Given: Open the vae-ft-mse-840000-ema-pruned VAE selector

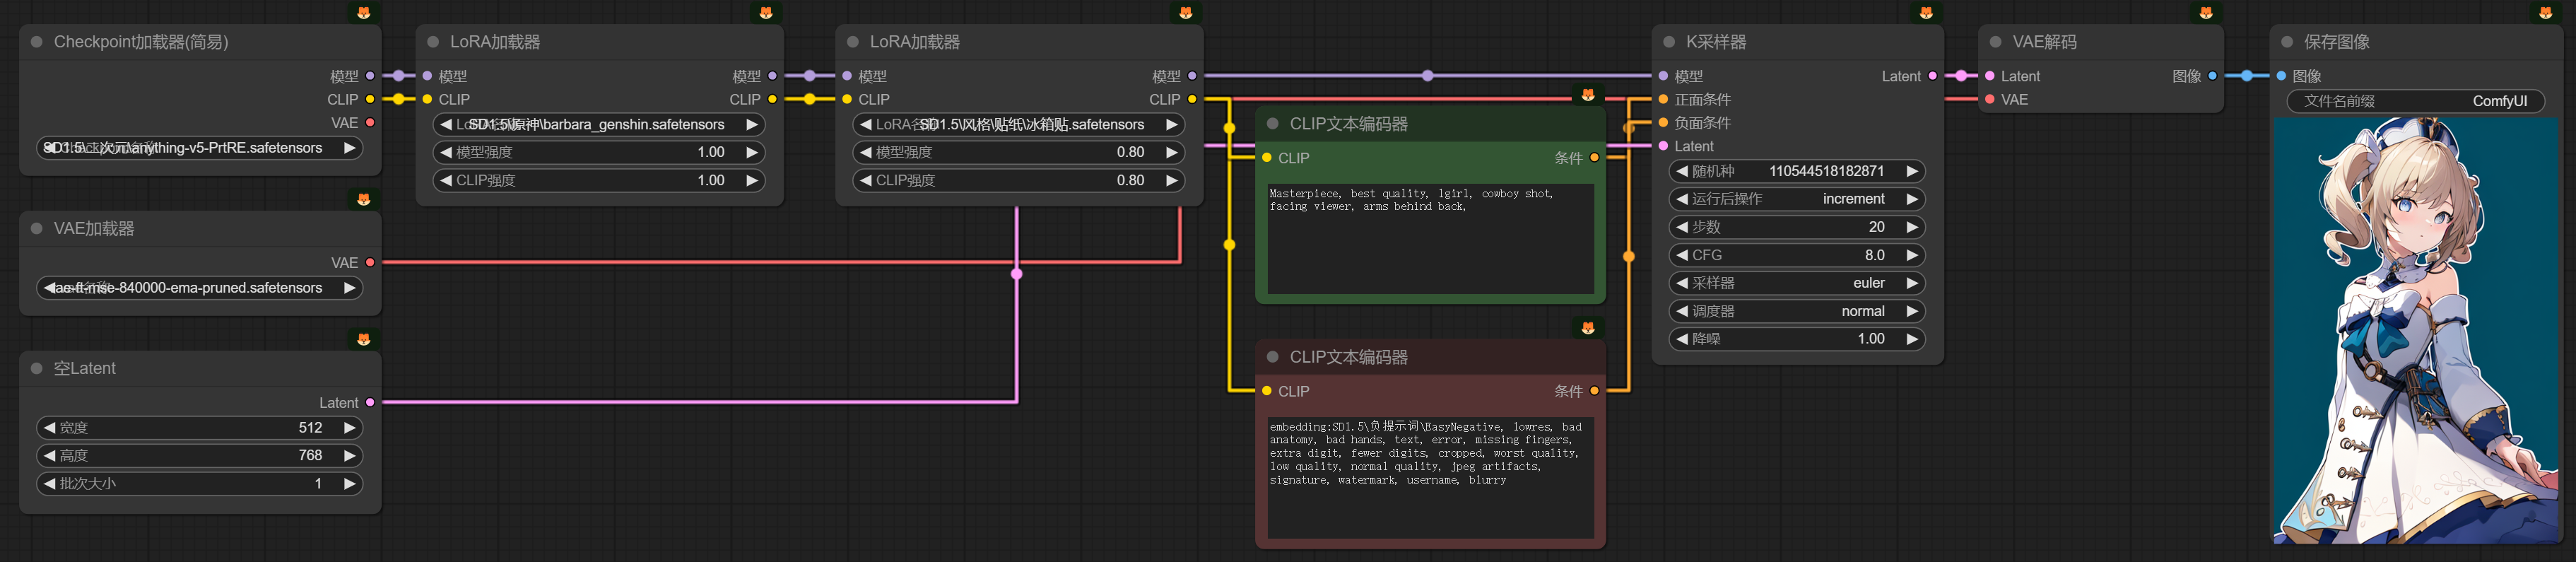Looking at the screenshot, I should [x=200, y=288].
